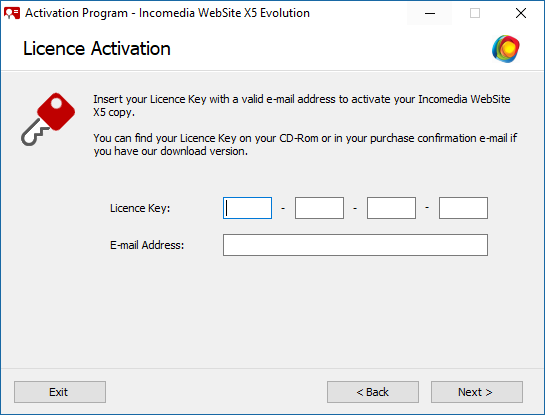Click the Activation Program title bar icon

tap(12, 13)
